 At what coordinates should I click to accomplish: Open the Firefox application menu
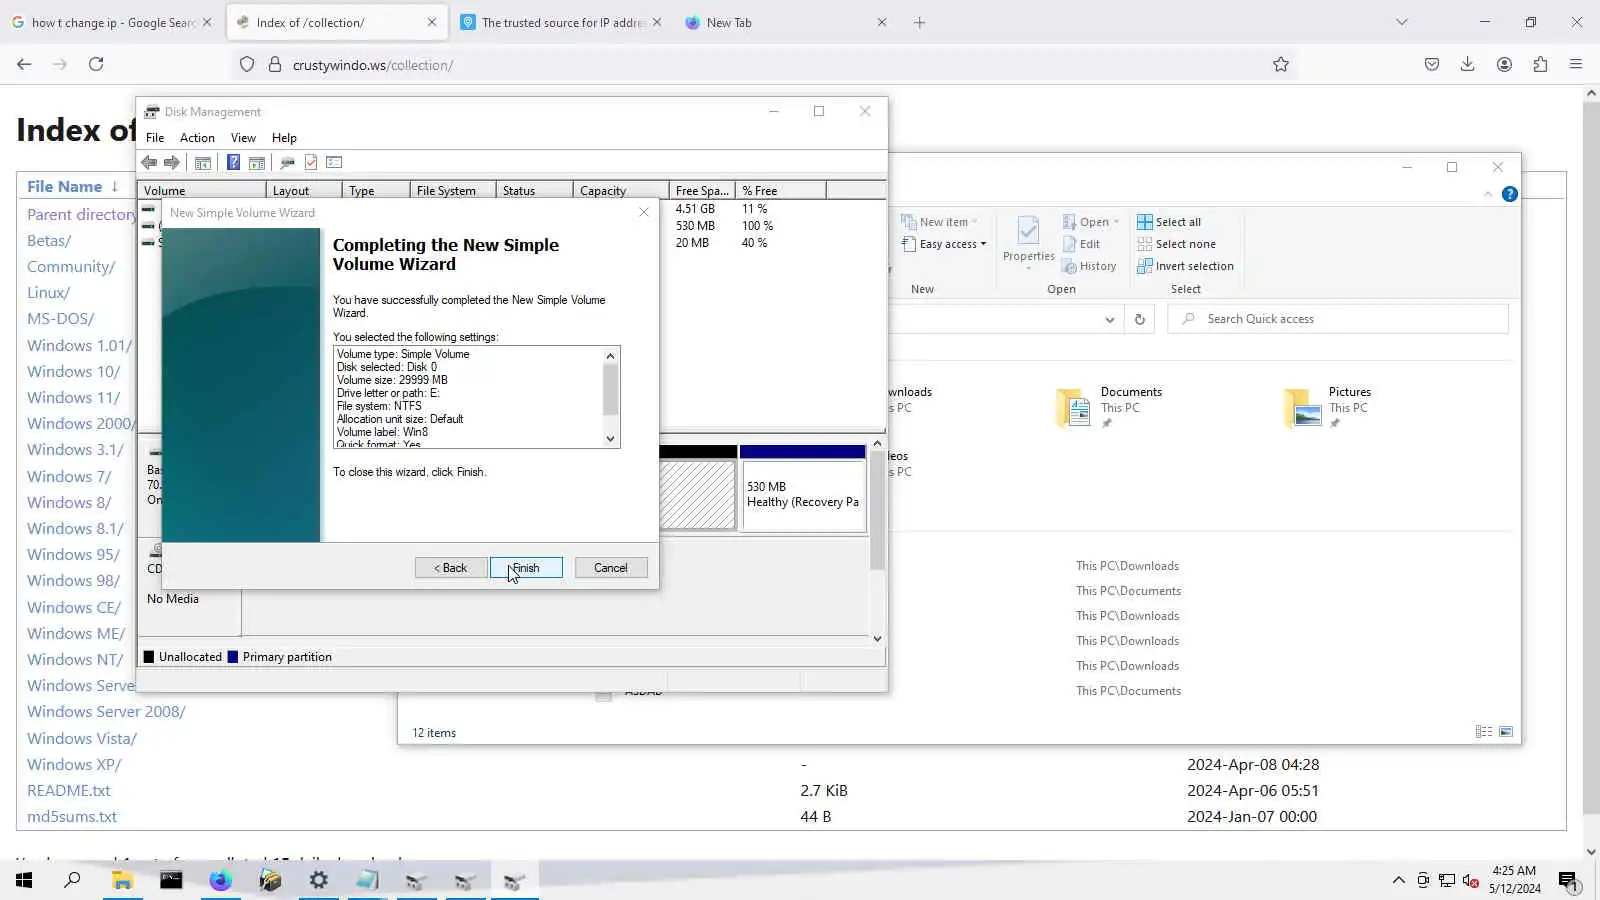click(x=1576, y=64)
